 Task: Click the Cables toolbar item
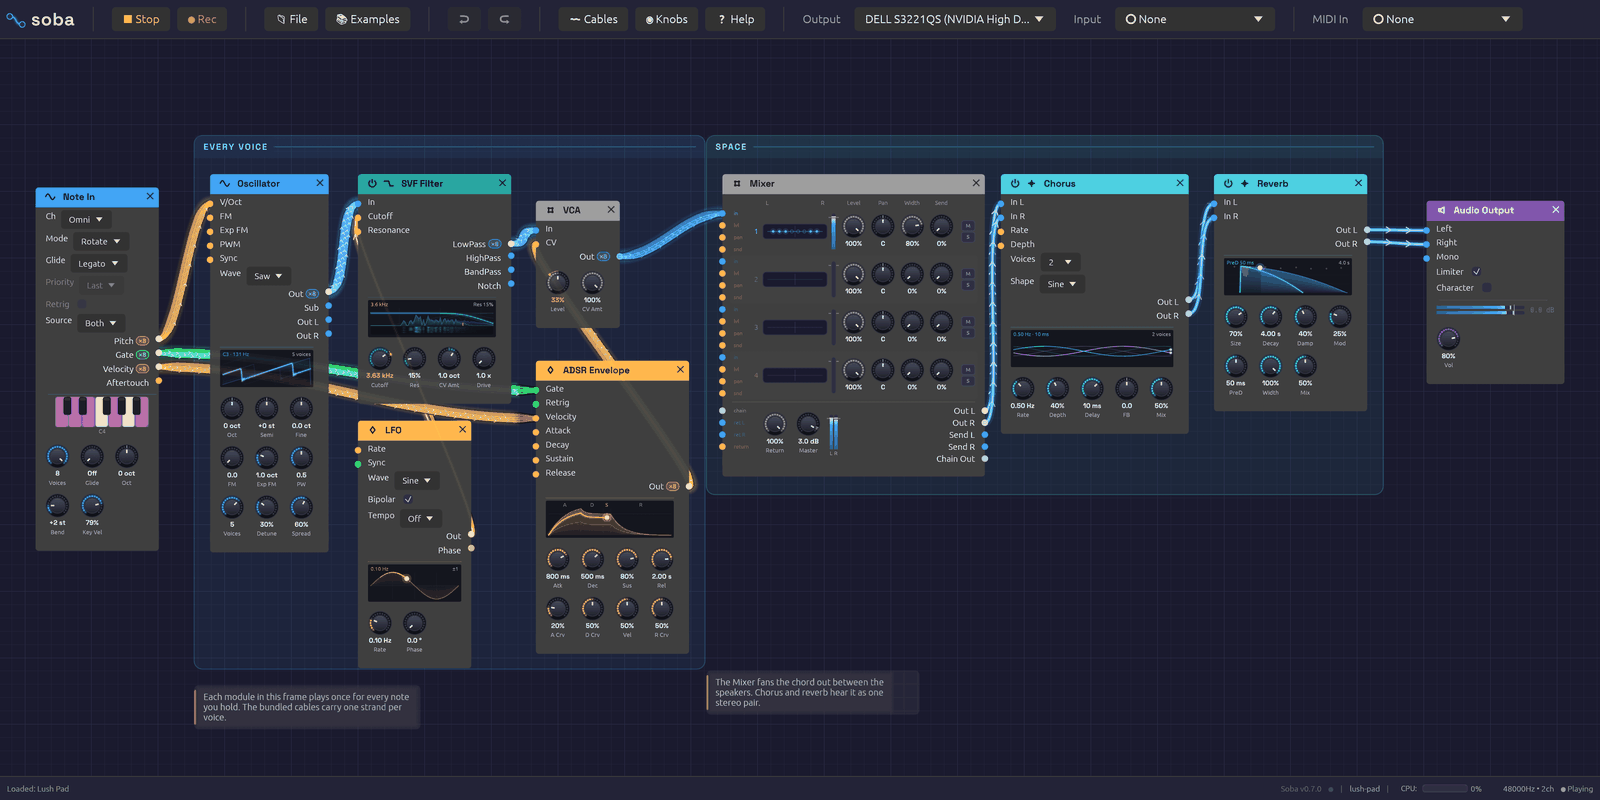pos(594,19)
